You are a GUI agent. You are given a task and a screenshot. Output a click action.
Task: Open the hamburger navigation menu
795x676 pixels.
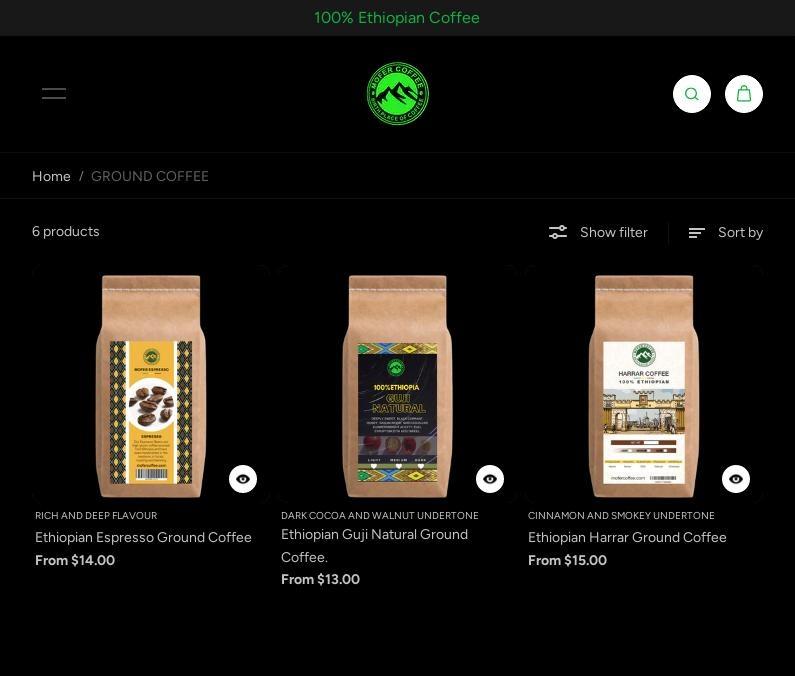click(x=54, y=93)
